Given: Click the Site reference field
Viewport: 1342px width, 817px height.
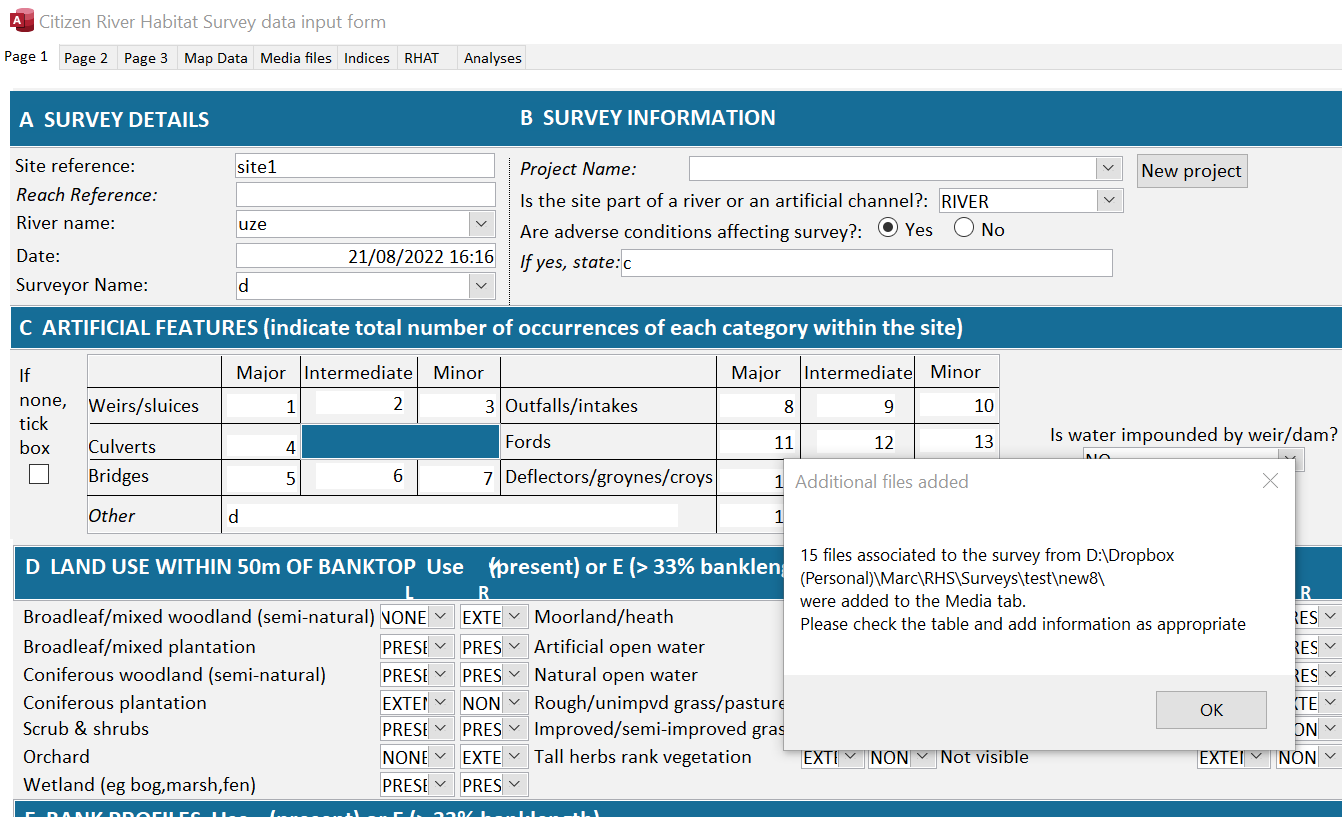Looking at the screenshot, I should pyautogui.click(x=365, y=166).
